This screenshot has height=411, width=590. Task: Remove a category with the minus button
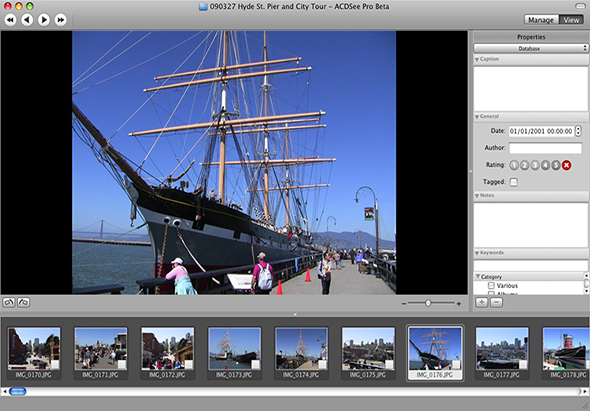497,302
